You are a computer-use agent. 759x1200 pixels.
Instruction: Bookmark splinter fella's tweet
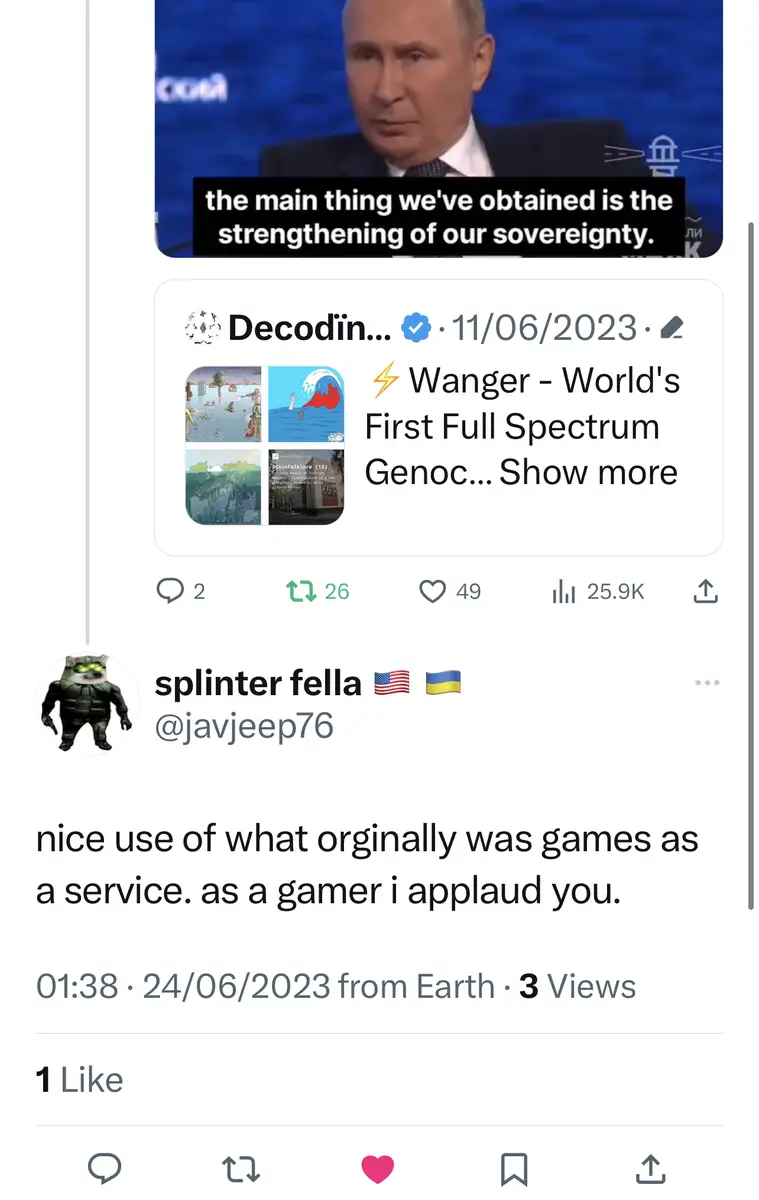513,1168
